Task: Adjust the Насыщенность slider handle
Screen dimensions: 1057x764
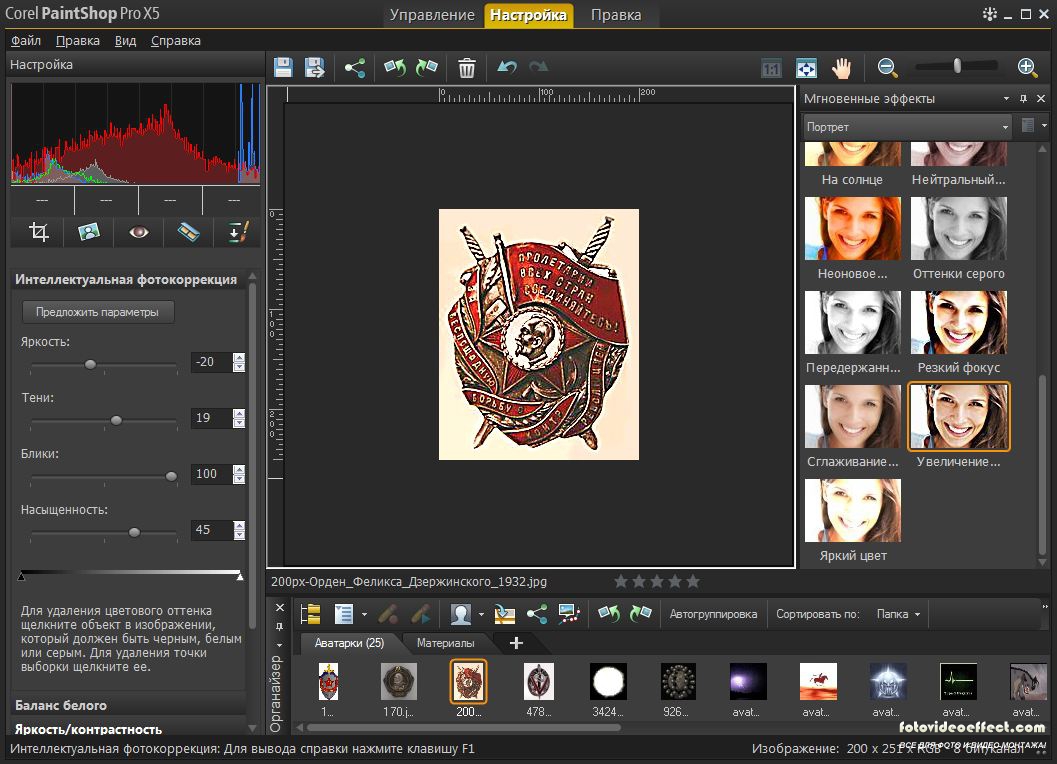Action: [x=134, y=533]
